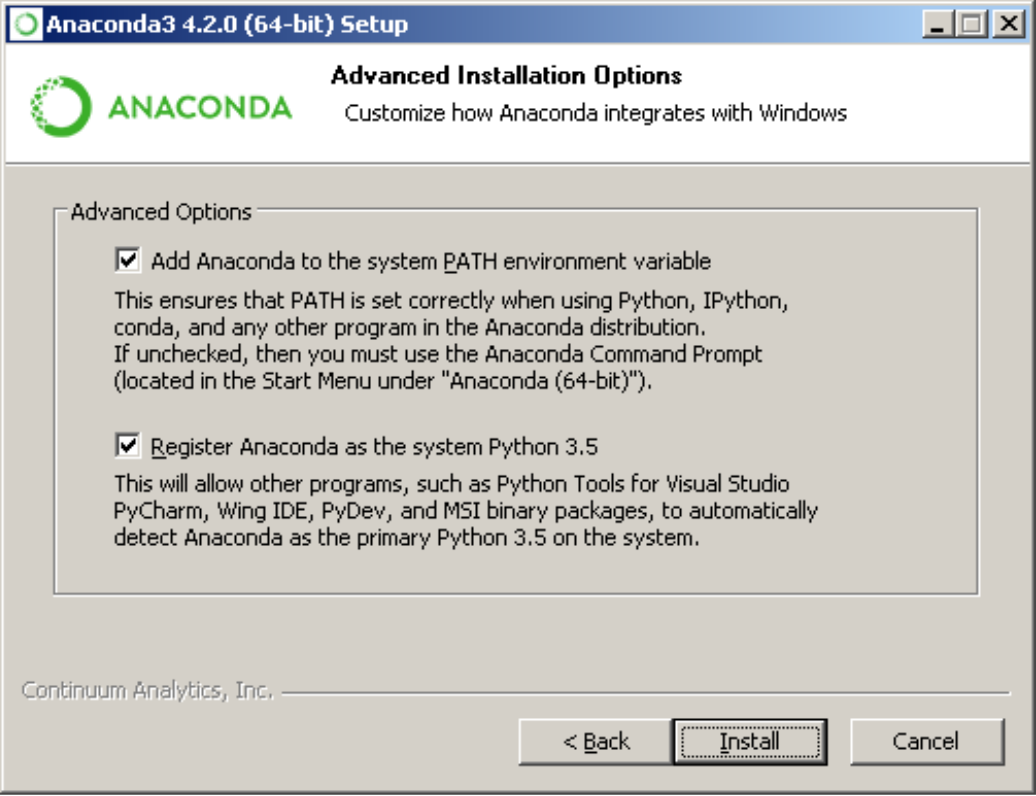This screenshot has height=796, width=1036.
Task: Click the 'Add Anaconda to the system PATH' label
Action: pyautogui.click(x=431, y=262)
